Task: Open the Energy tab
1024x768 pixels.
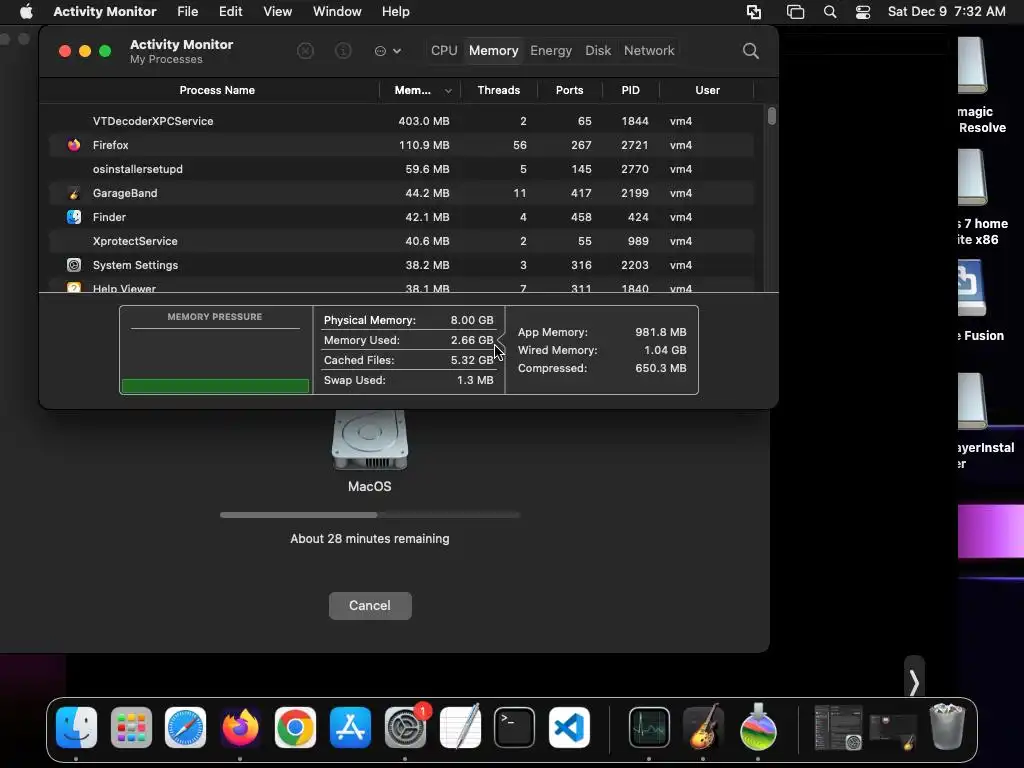Action: [x=551, y=50]
